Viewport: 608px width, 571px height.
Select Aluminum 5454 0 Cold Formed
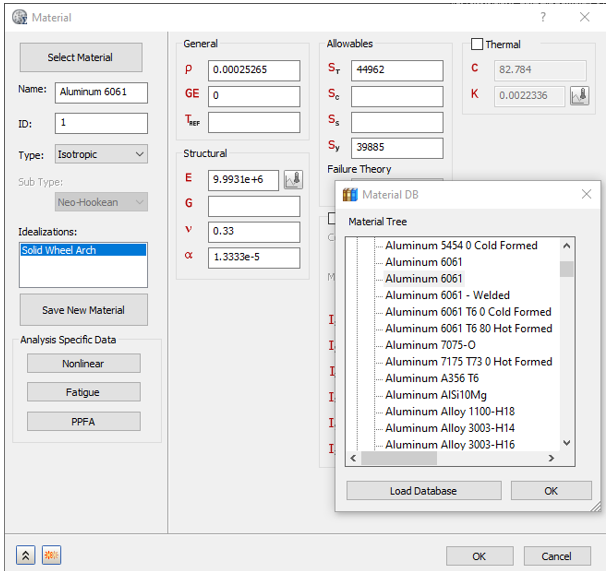click(x=461, y=245)
